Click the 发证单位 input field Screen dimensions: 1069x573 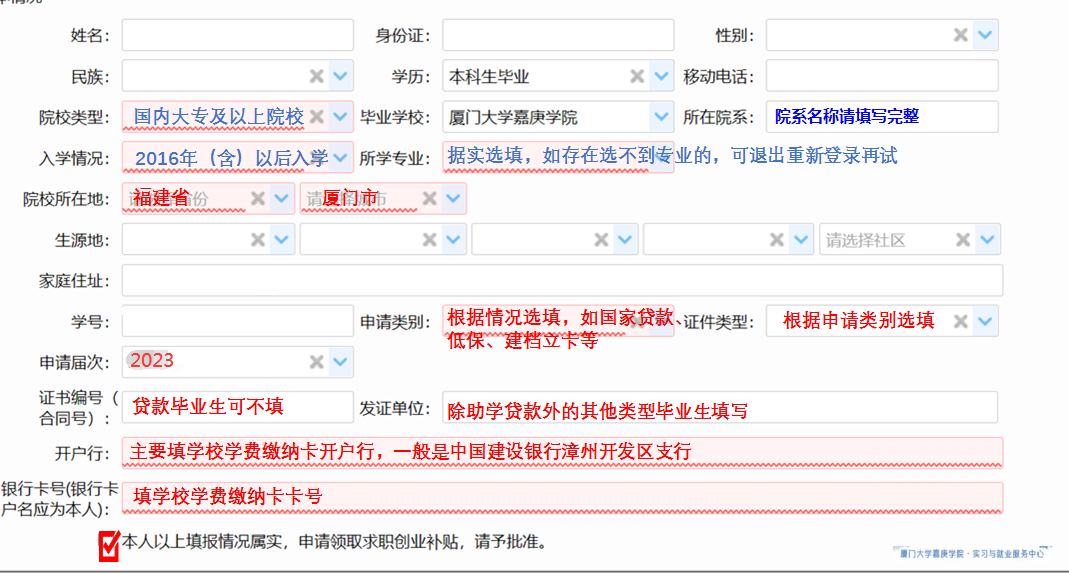point(720,407)
